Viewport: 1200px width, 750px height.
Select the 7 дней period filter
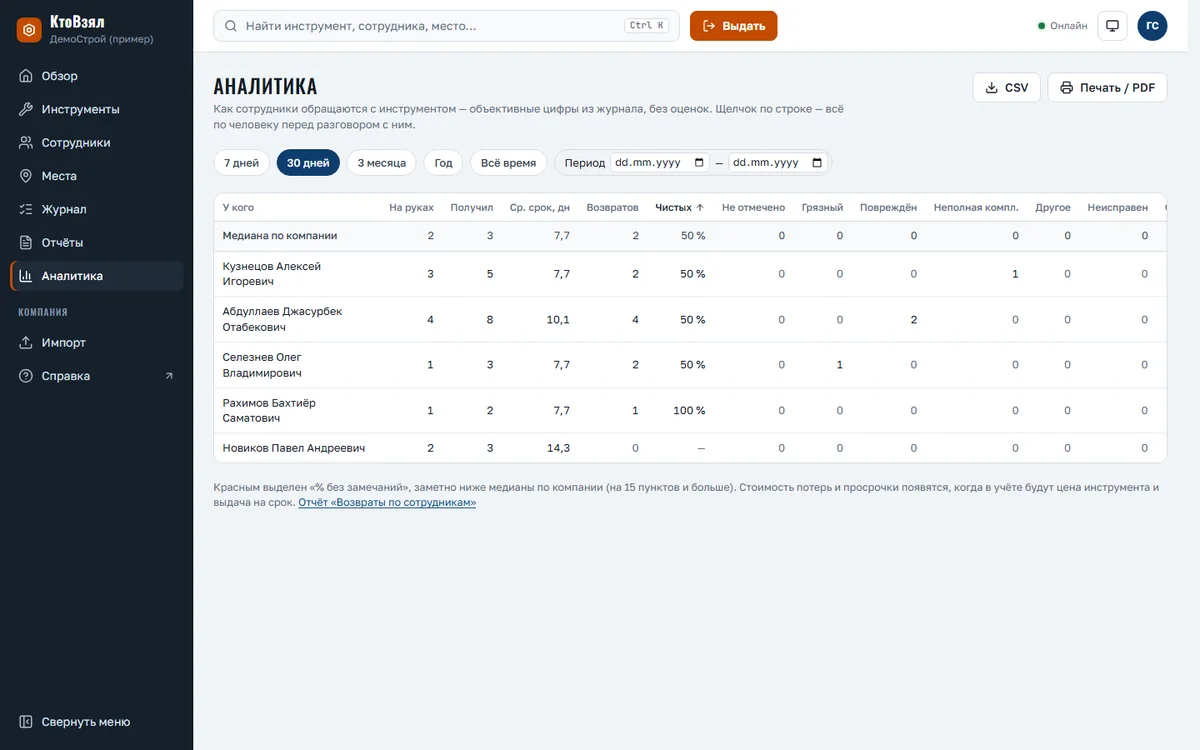pos(241,163)
